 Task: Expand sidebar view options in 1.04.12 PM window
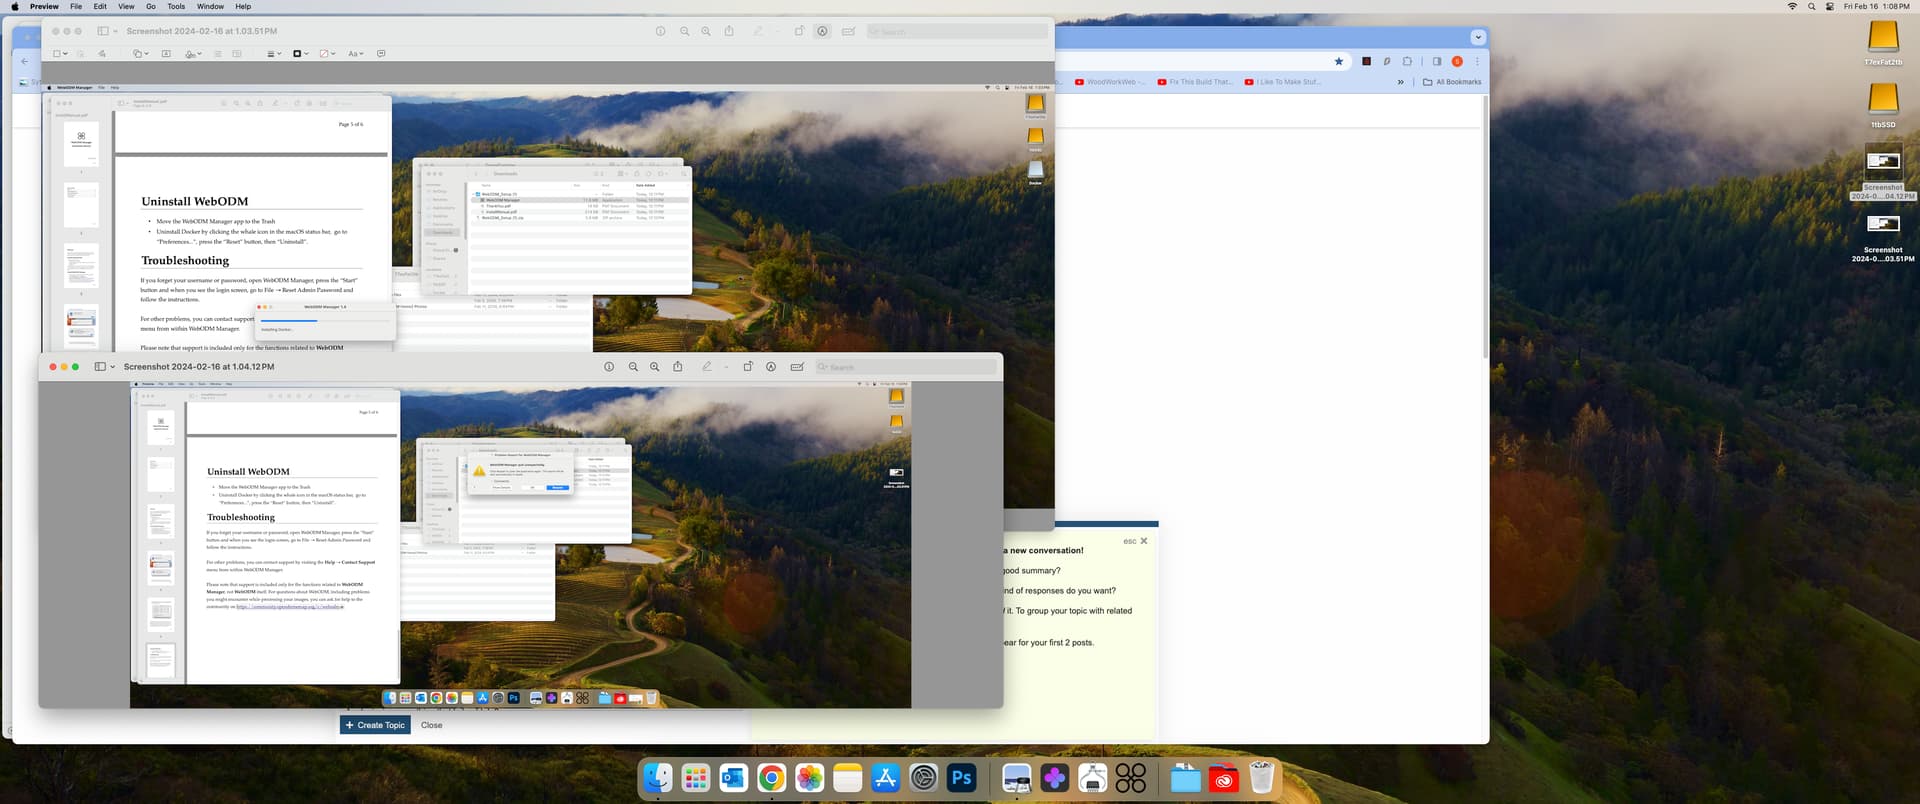(x=112, y=367)
